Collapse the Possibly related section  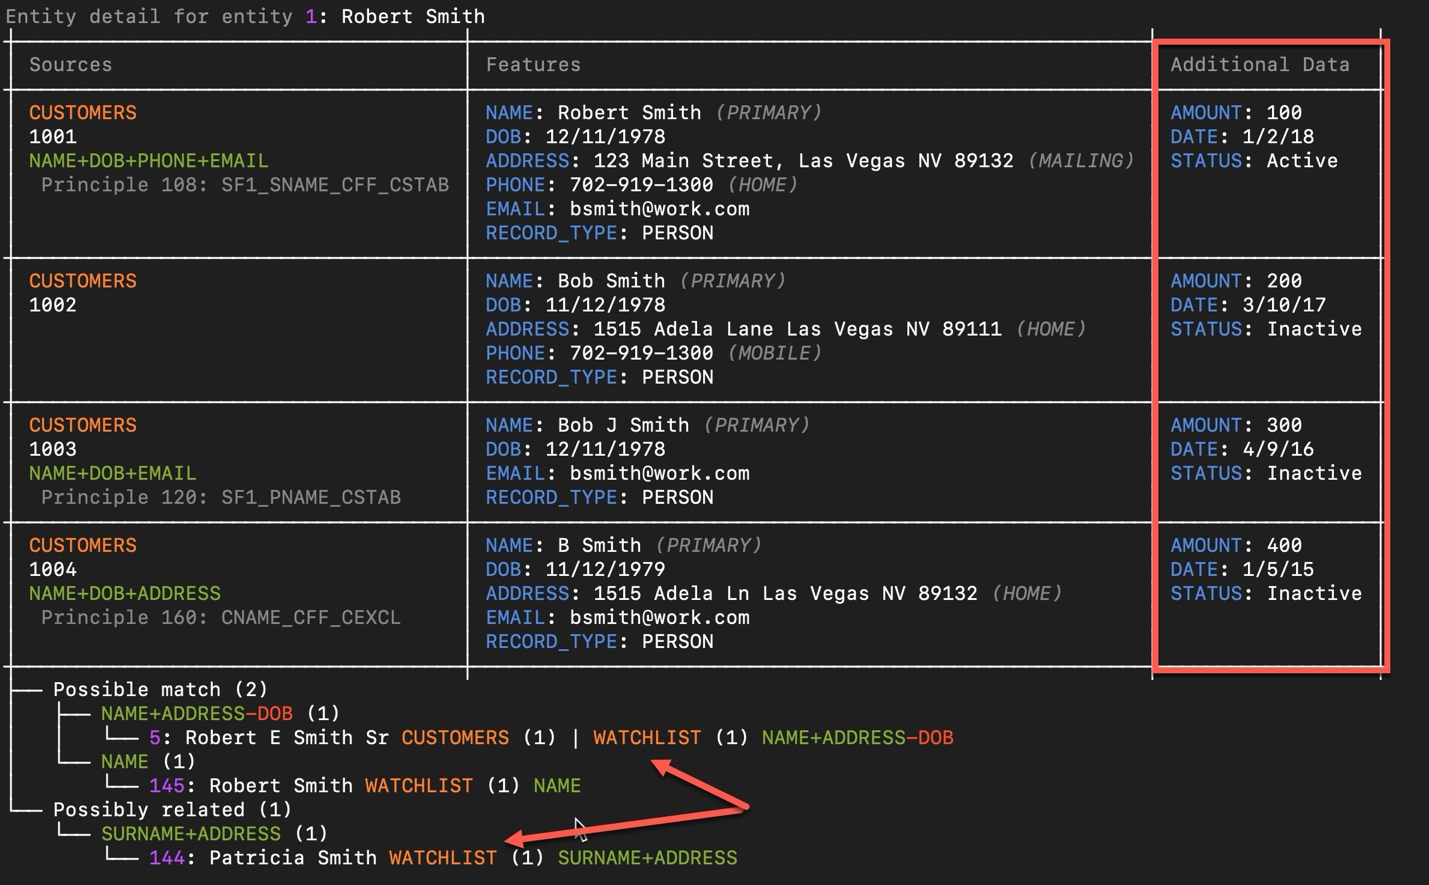coord(174,809)
